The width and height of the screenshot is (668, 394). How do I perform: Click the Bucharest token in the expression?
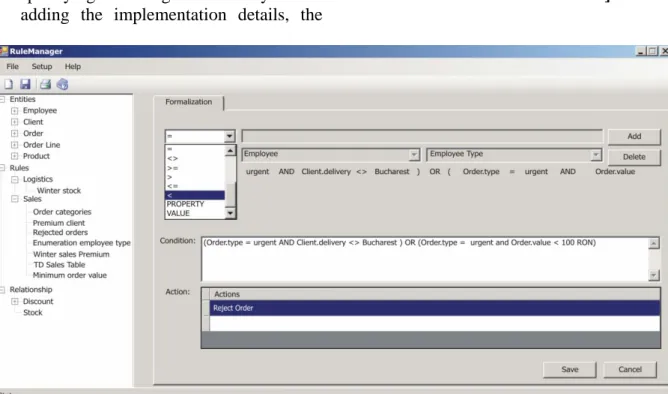[392, 172]
